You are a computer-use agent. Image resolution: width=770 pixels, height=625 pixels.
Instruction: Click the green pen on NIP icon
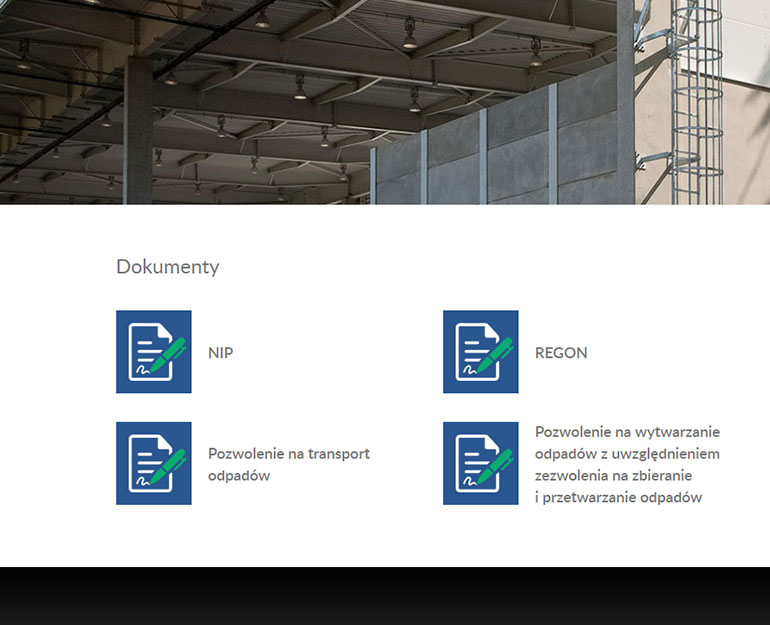point(168,354)
